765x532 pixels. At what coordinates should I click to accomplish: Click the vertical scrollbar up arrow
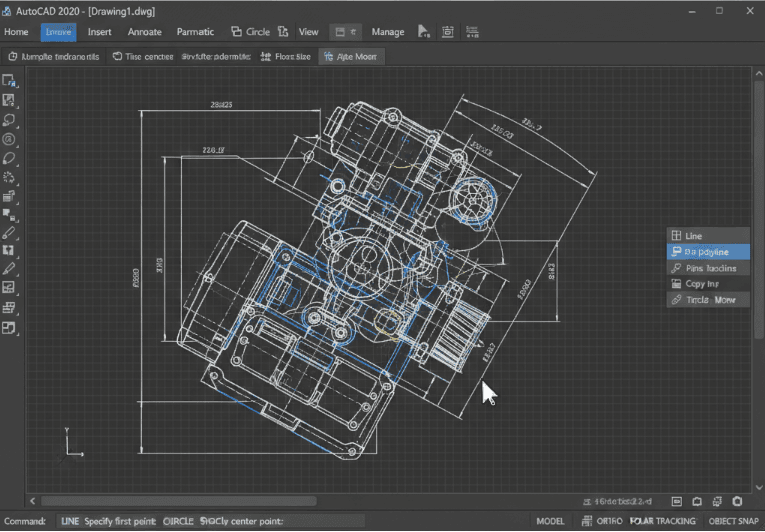point(759,73)
